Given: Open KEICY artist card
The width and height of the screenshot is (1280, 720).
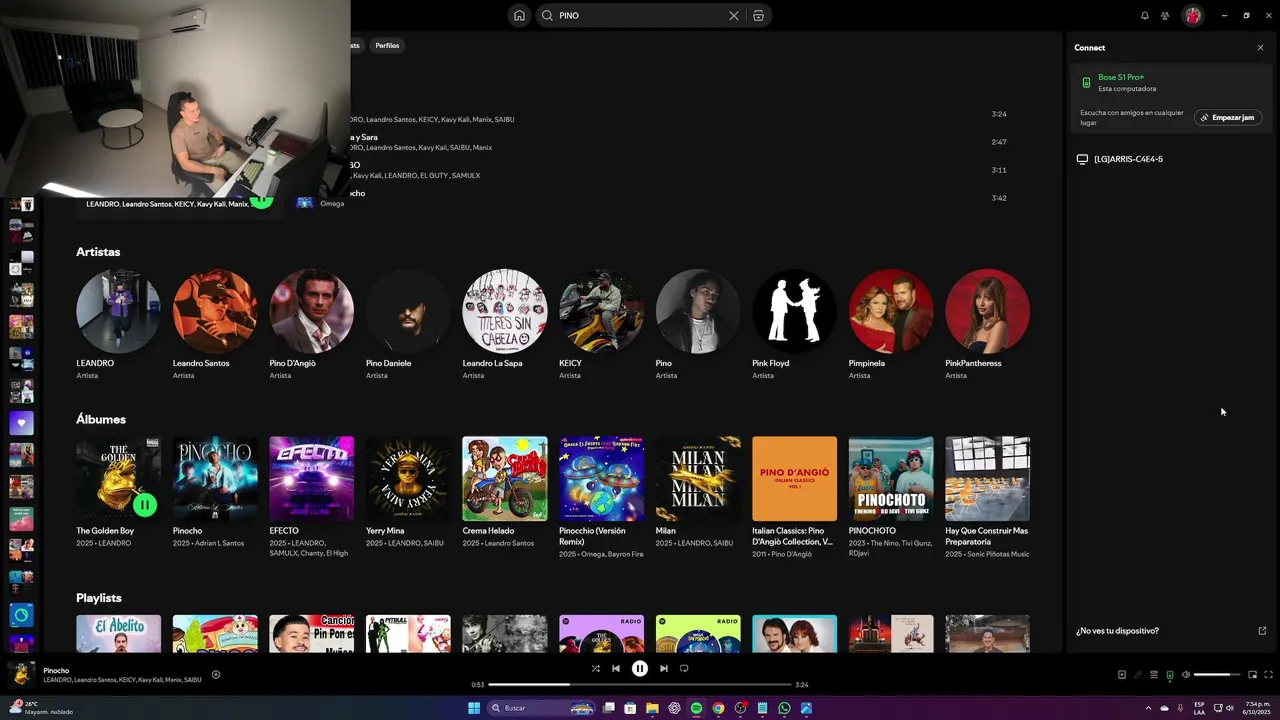Looking at the screenshot, I should coord(601,324).
